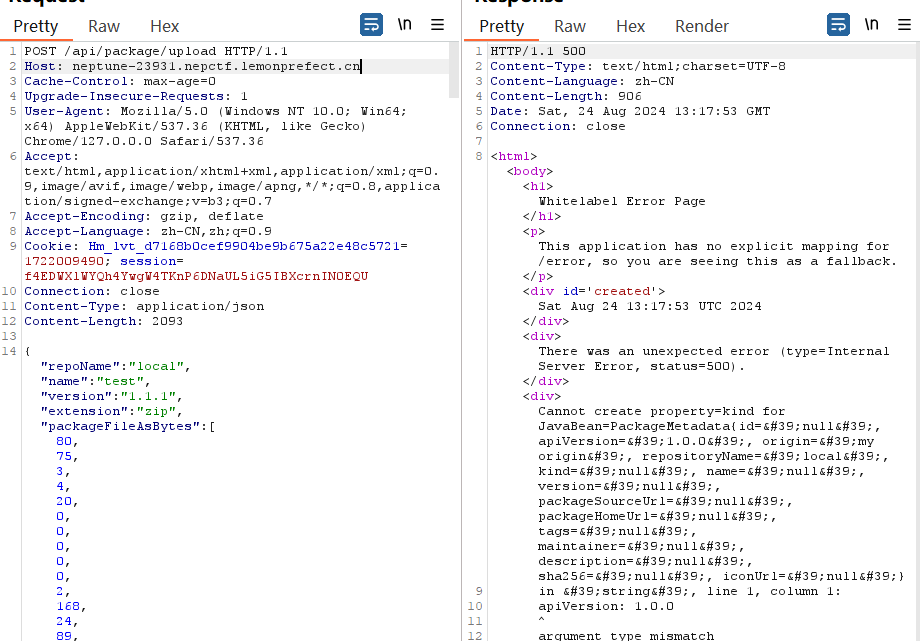This screenshot has width=920, height=641.
Task: Open the Response Render tab
Action: 702,27
